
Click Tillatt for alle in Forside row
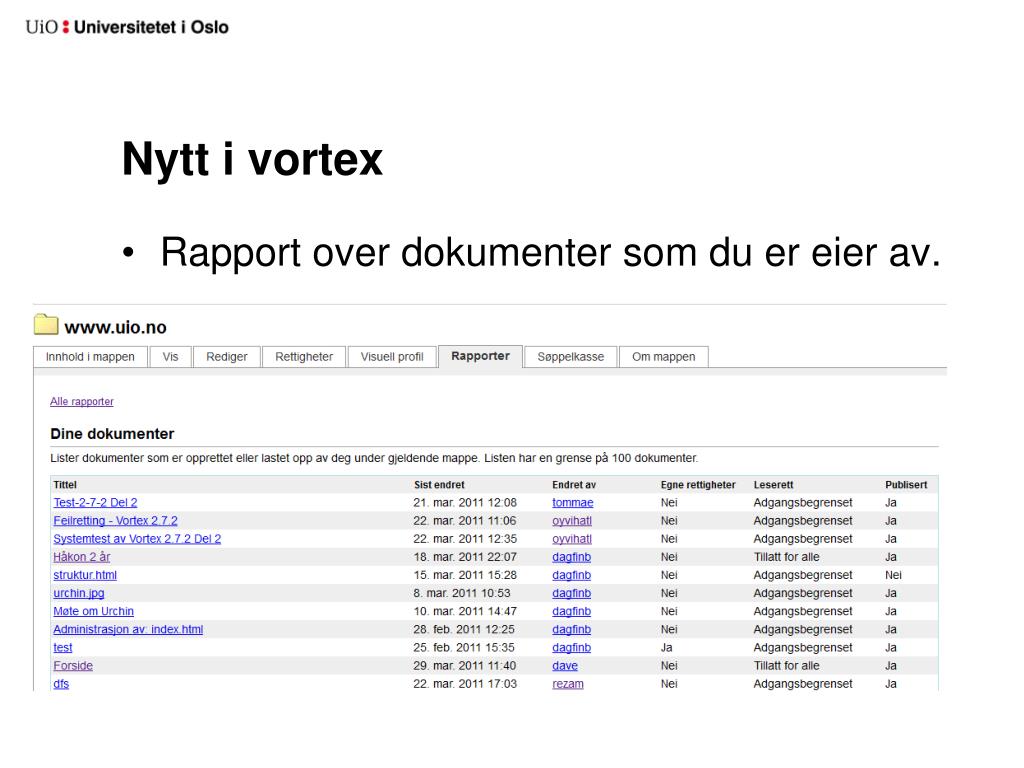(x=787, y=665)
